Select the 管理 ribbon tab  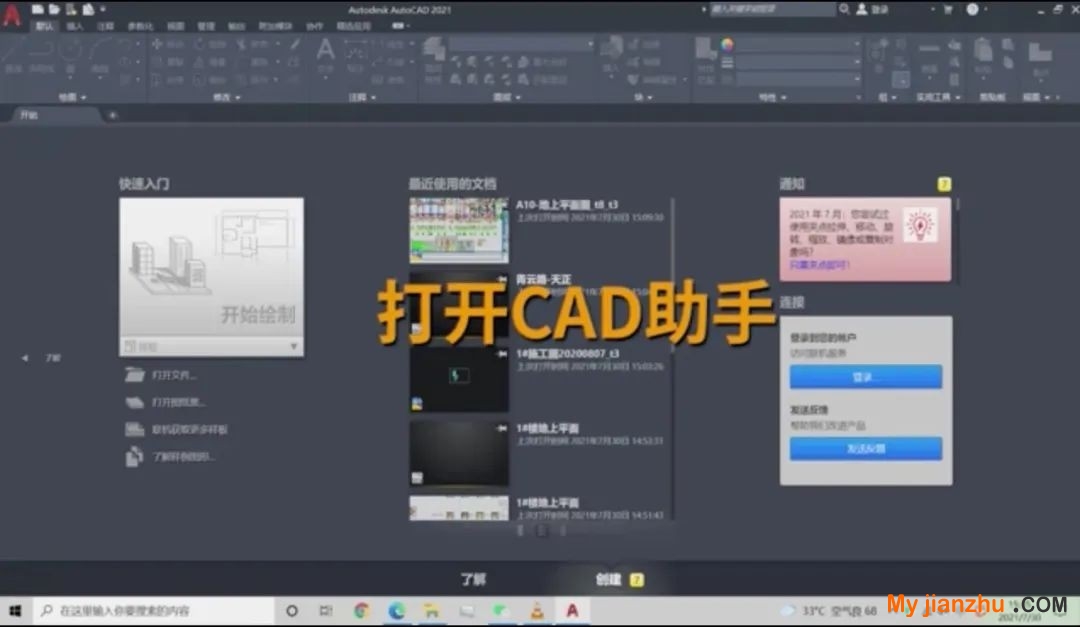(206, 26)
